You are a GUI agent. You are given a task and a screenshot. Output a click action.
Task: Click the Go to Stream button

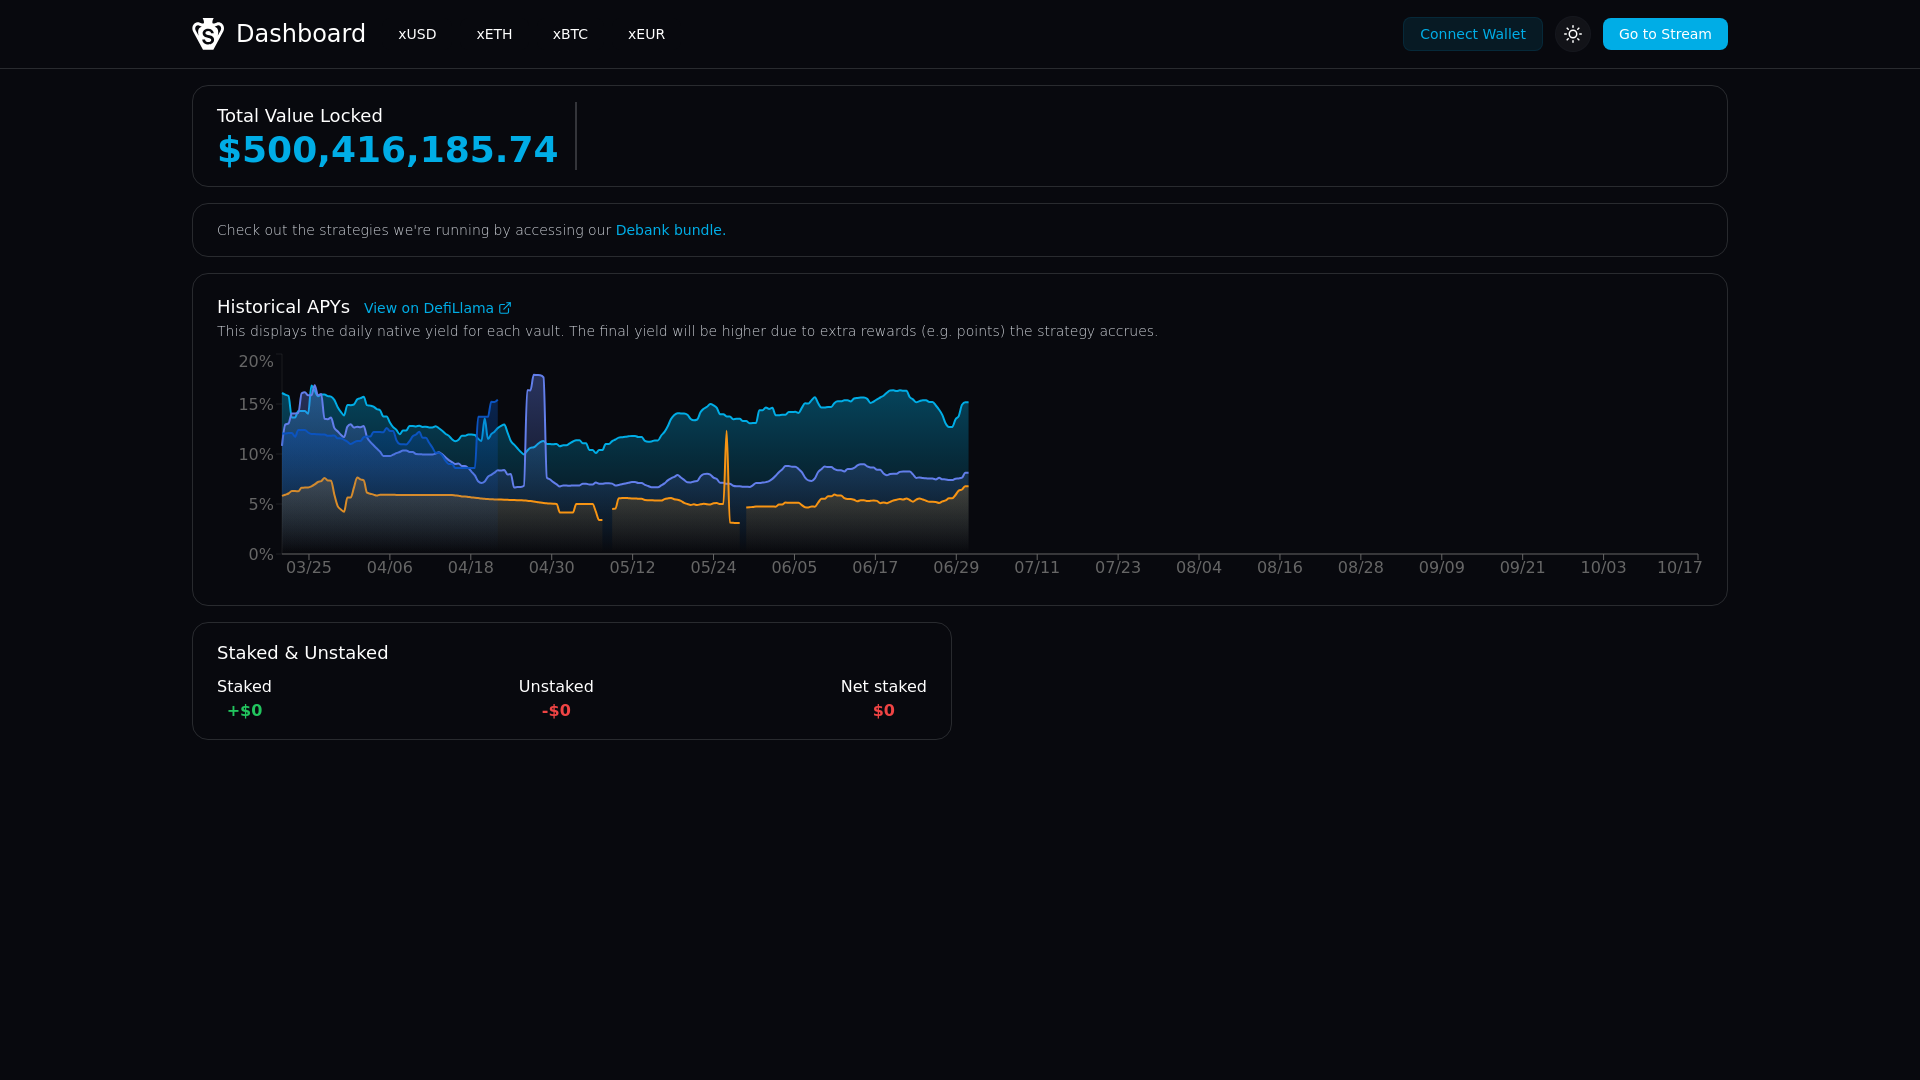pos(1665,34)
